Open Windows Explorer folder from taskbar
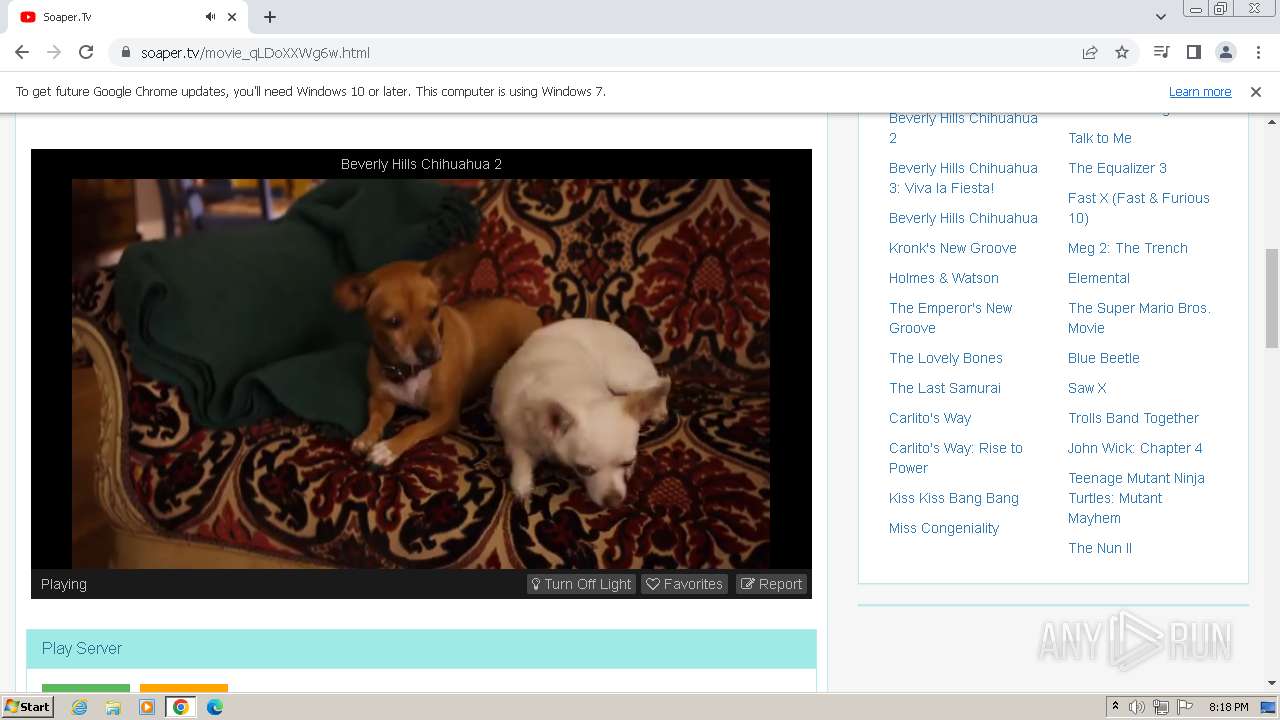 pos(113,707)
